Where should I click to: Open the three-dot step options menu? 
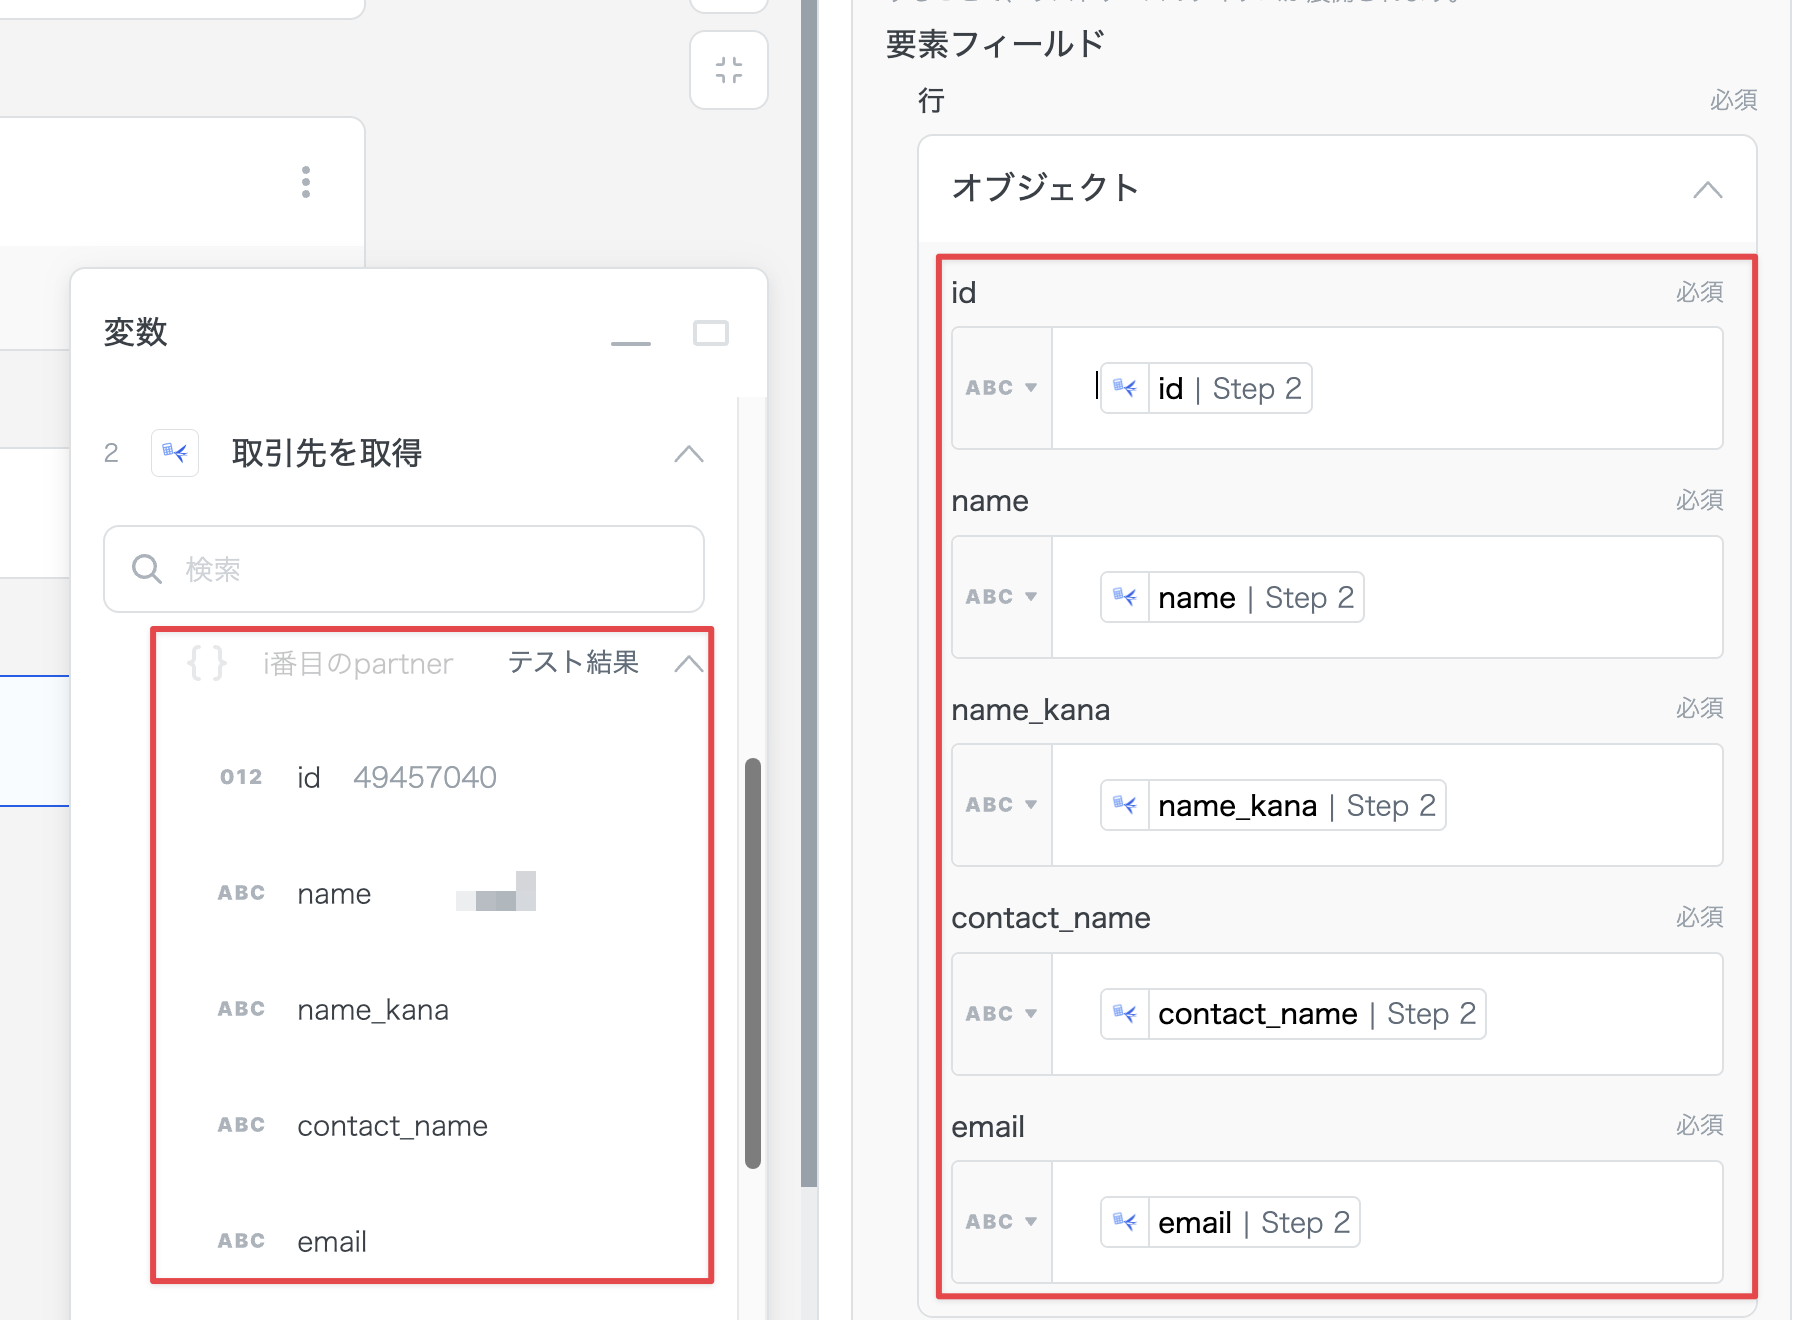[x=306, y=182]
